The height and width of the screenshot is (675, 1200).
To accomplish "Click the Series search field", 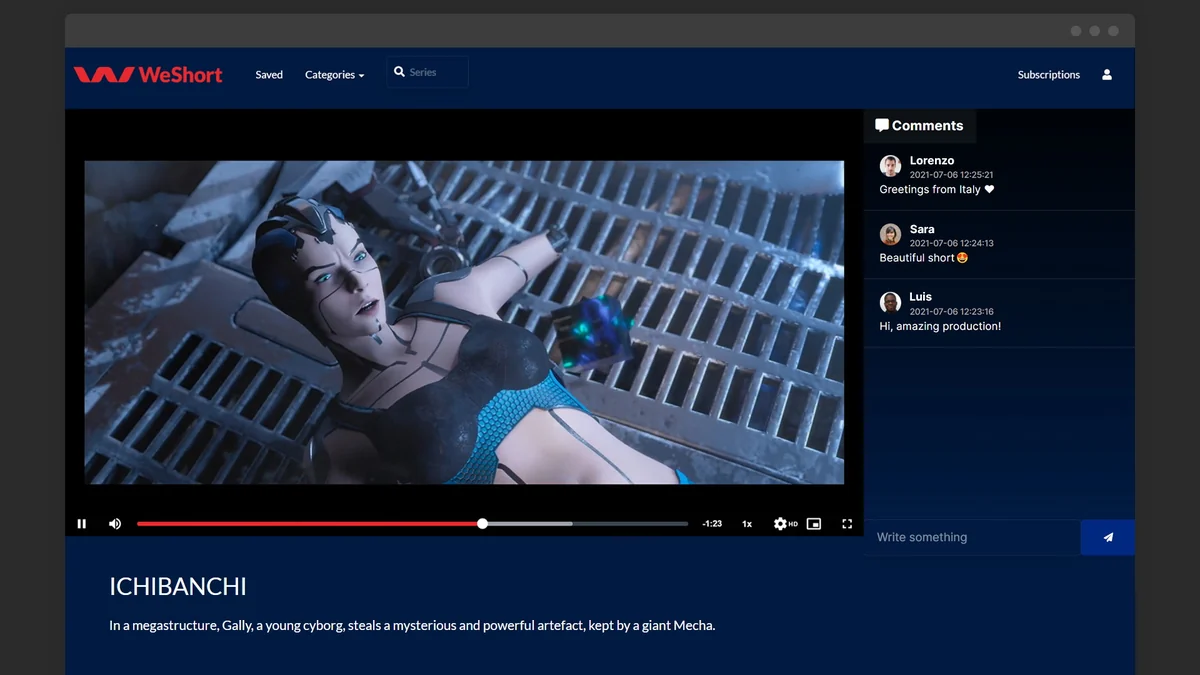I will [x=427, y=72].
